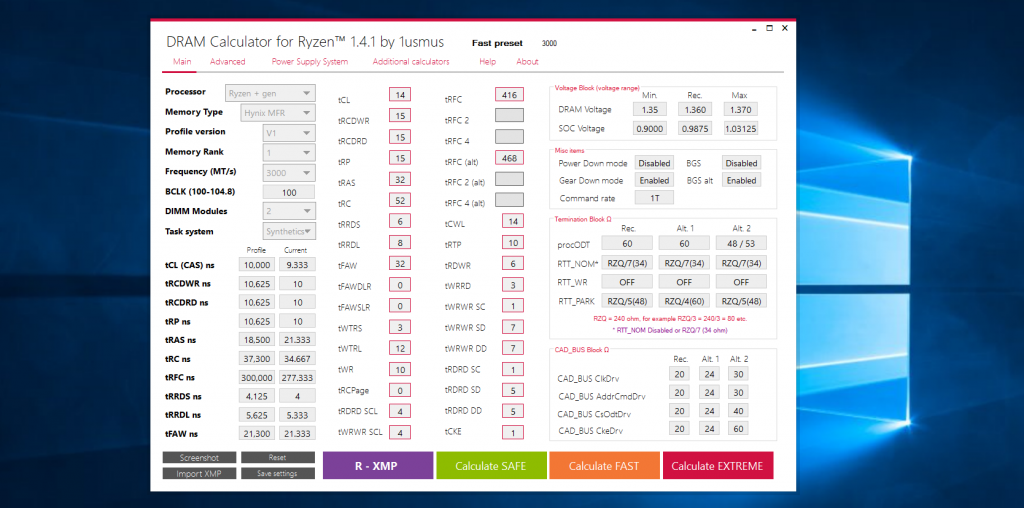Image resolution: width=1024 pixels, height=508 pixels.
Task: Click the tCKE value field
Action: (x=513, y=432)
